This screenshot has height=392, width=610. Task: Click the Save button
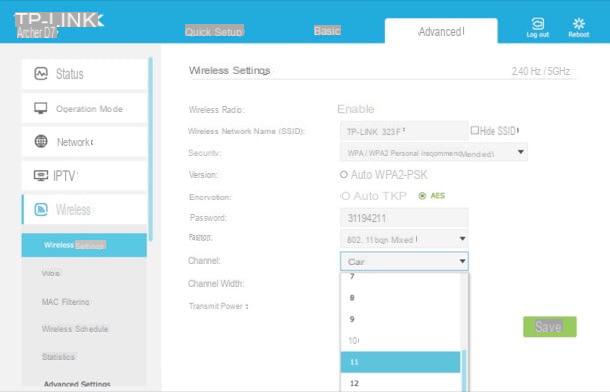pyautogui.click(x=550, y=327)
